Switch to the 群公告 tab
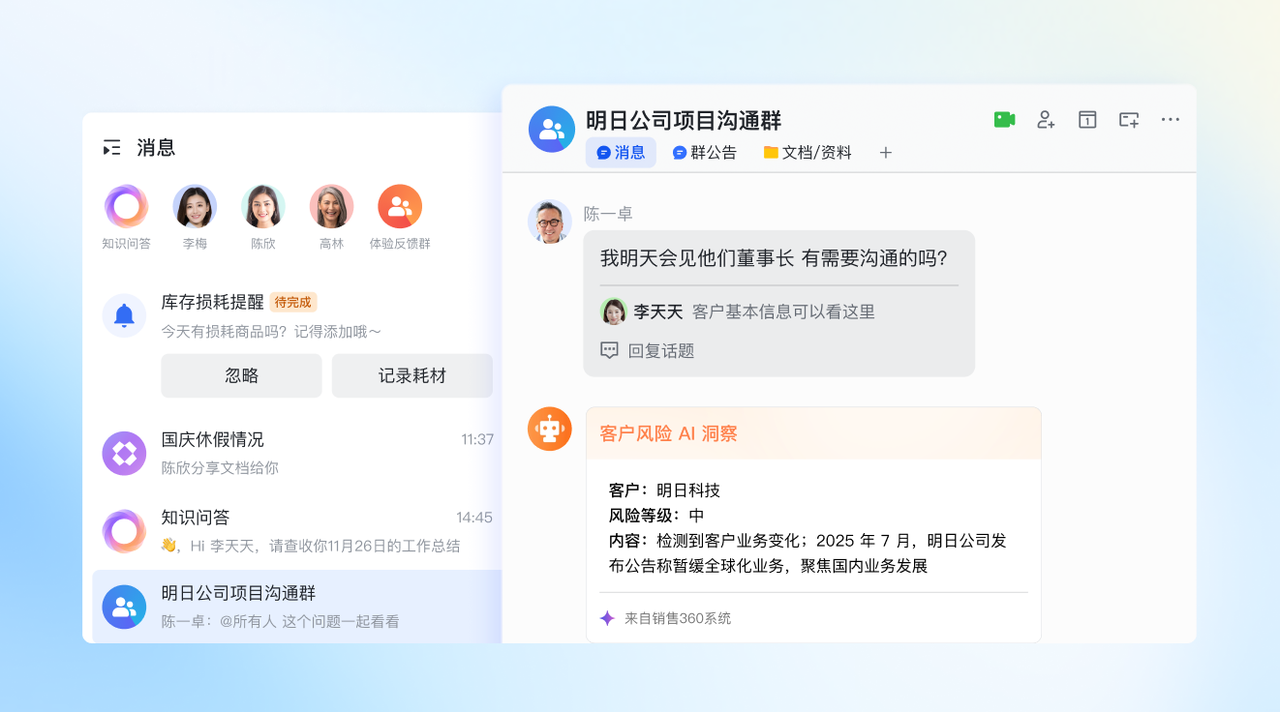 coord(705,153)
